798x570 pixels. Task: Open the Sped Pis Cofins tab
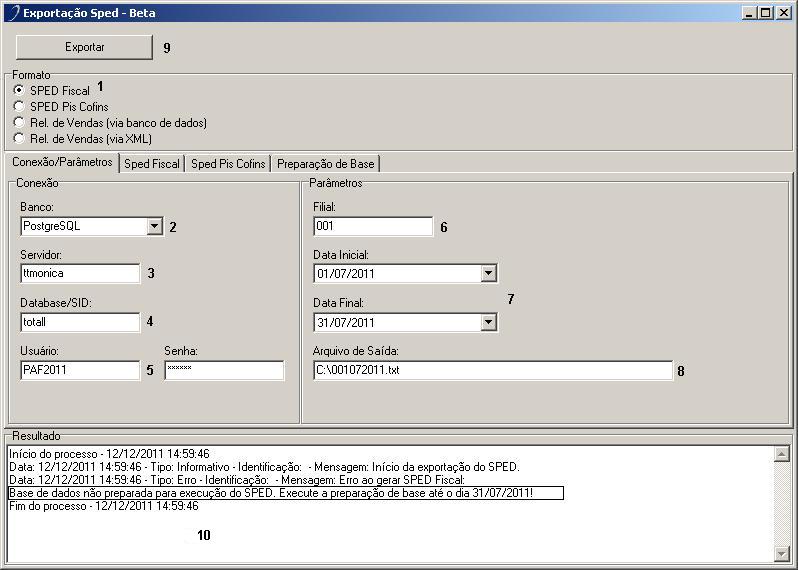click(x=228, y=164)
